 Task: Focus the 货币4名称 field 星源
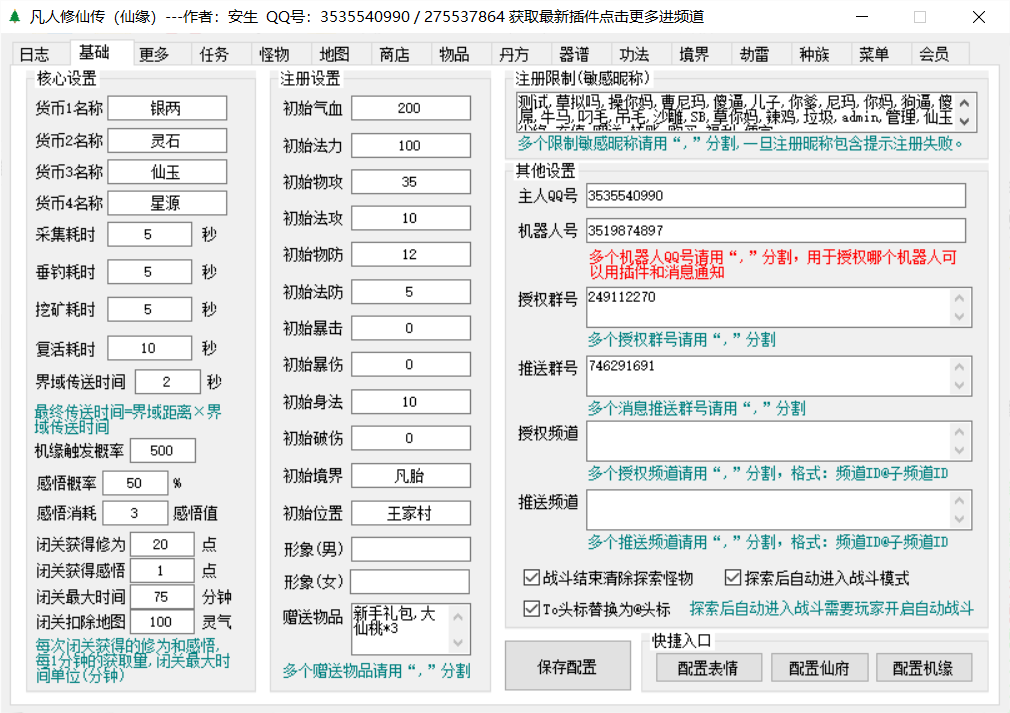point(167,203)
